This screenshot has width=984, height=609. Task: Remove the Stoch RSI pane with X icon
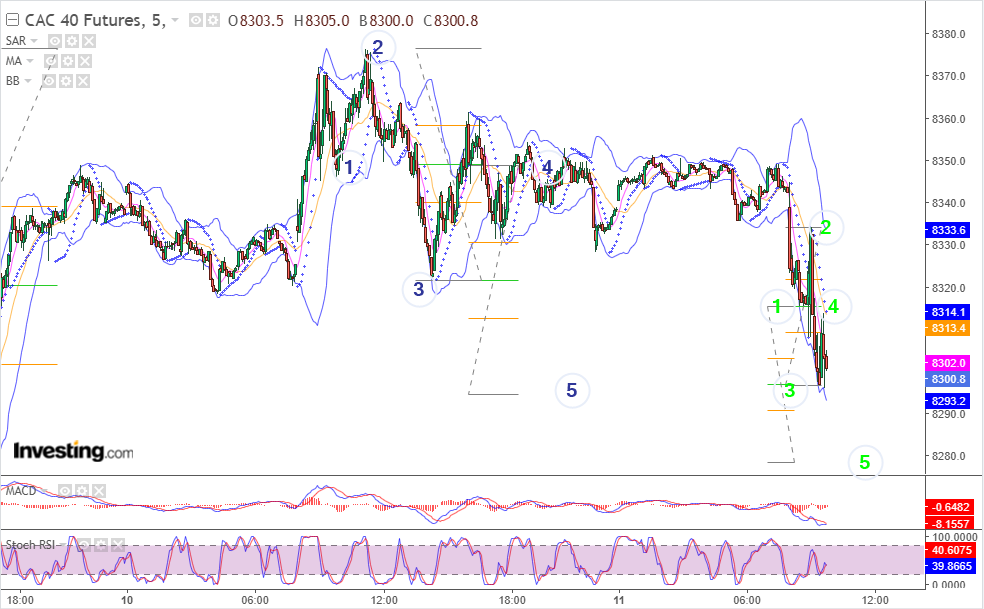[x=118, y=545]
